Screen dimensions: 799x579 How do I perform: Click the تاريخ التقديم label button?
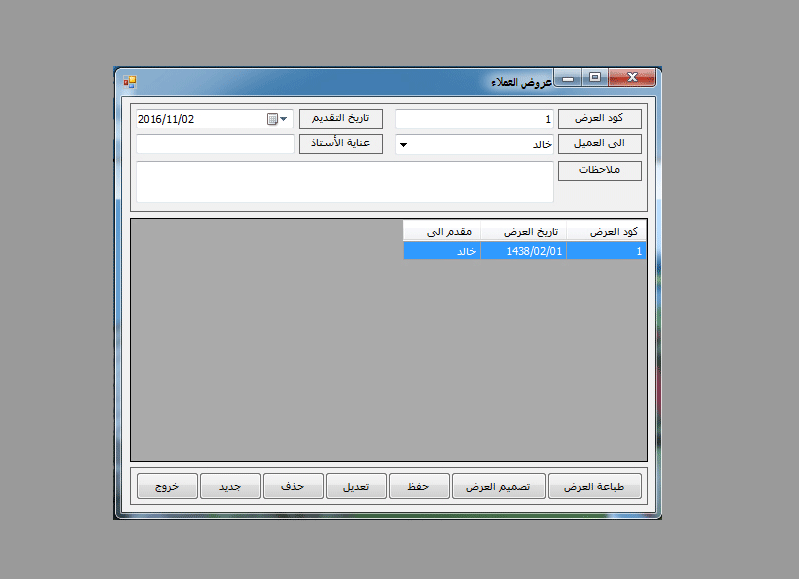[x=340, y=119]
